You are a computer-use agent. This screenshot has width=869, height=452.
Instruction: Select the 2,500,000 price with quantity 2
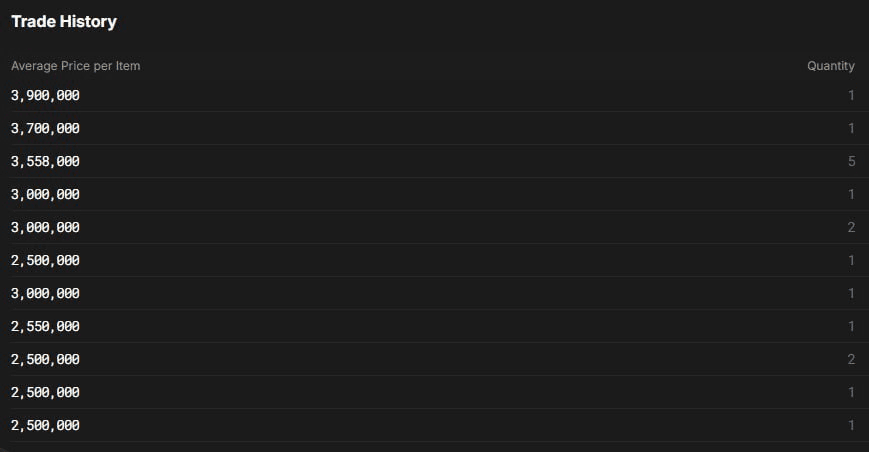(45, 359)
